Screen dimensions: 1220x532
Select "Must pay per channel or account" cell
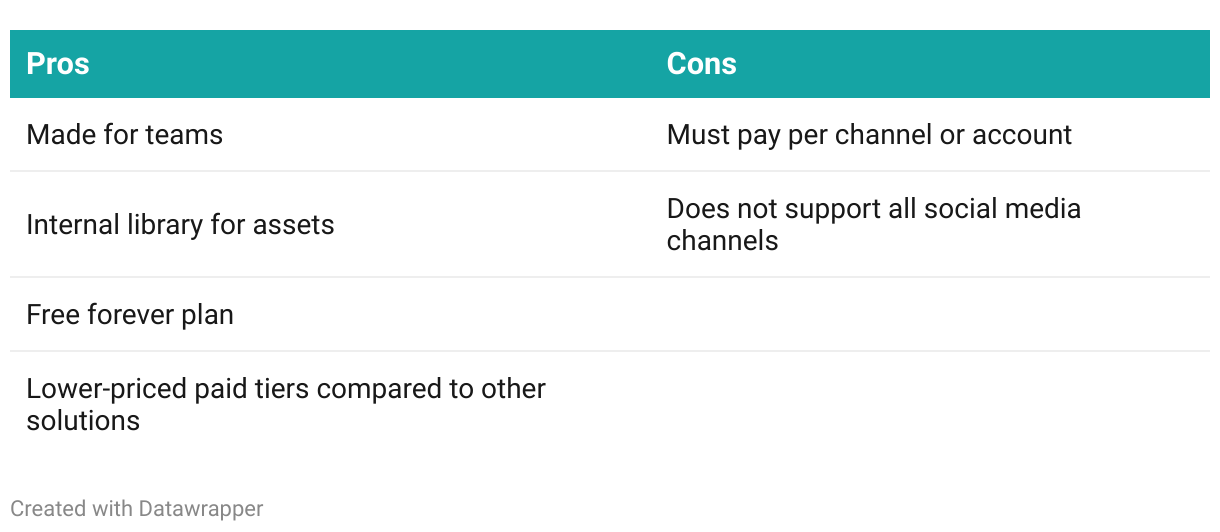click(869, 135)
